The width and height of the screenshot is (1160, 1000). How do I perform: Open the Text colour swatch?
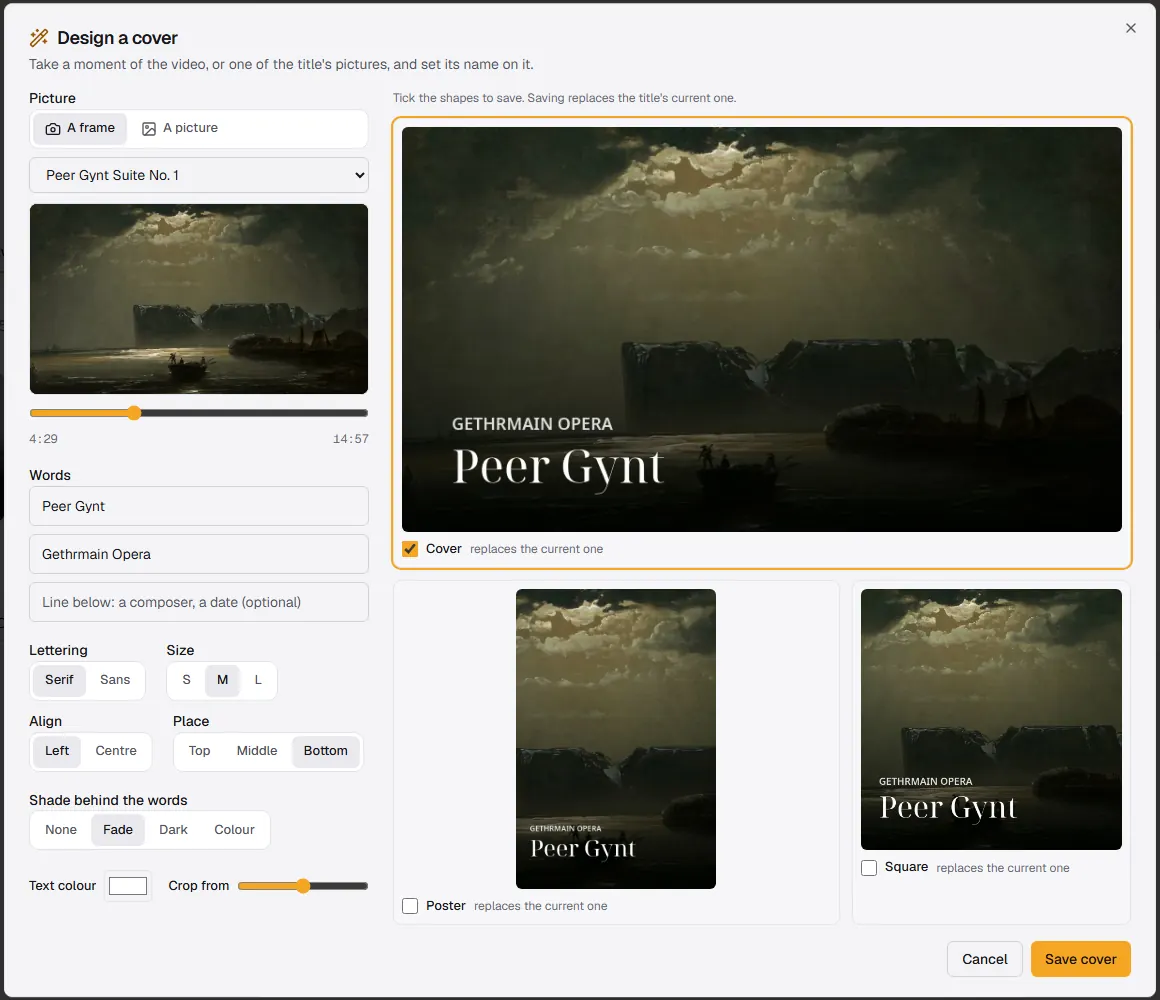coord(128,886)
